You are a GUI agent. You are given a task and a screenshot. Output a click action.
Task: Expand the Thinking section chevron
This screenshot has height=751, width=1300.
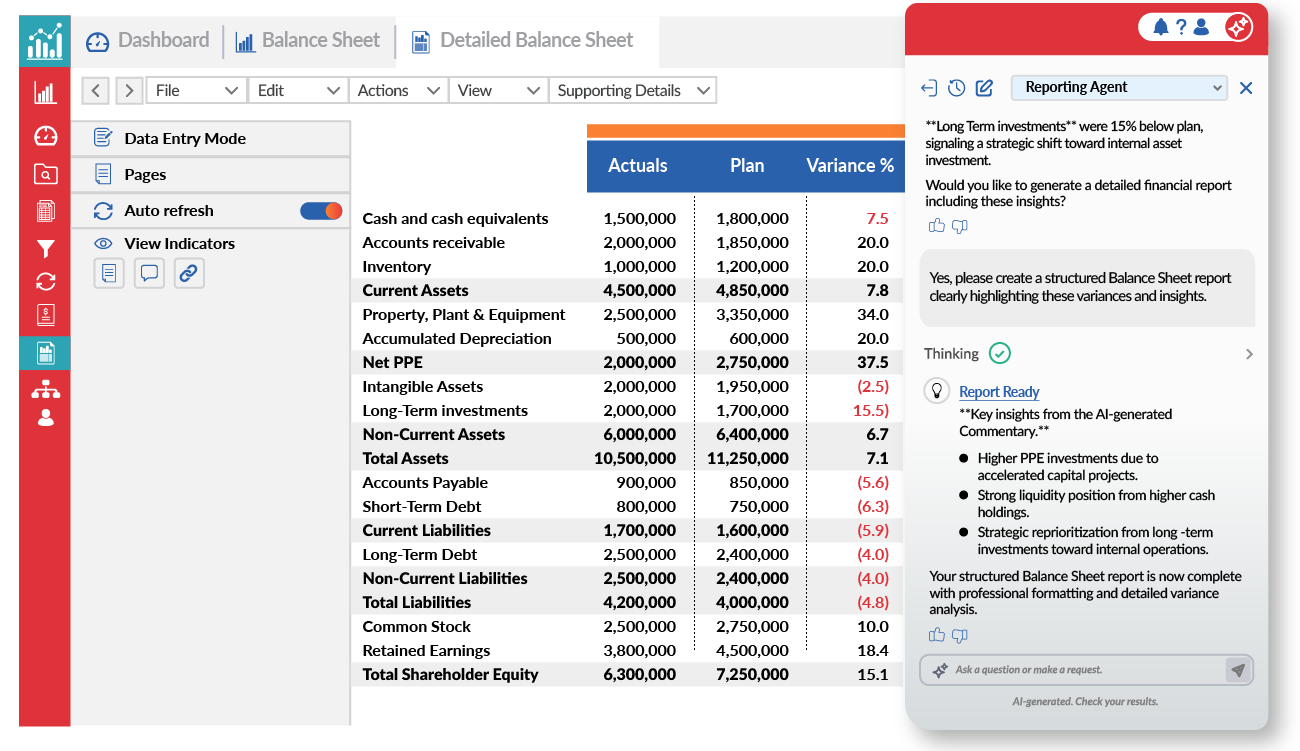(1249, 354)
